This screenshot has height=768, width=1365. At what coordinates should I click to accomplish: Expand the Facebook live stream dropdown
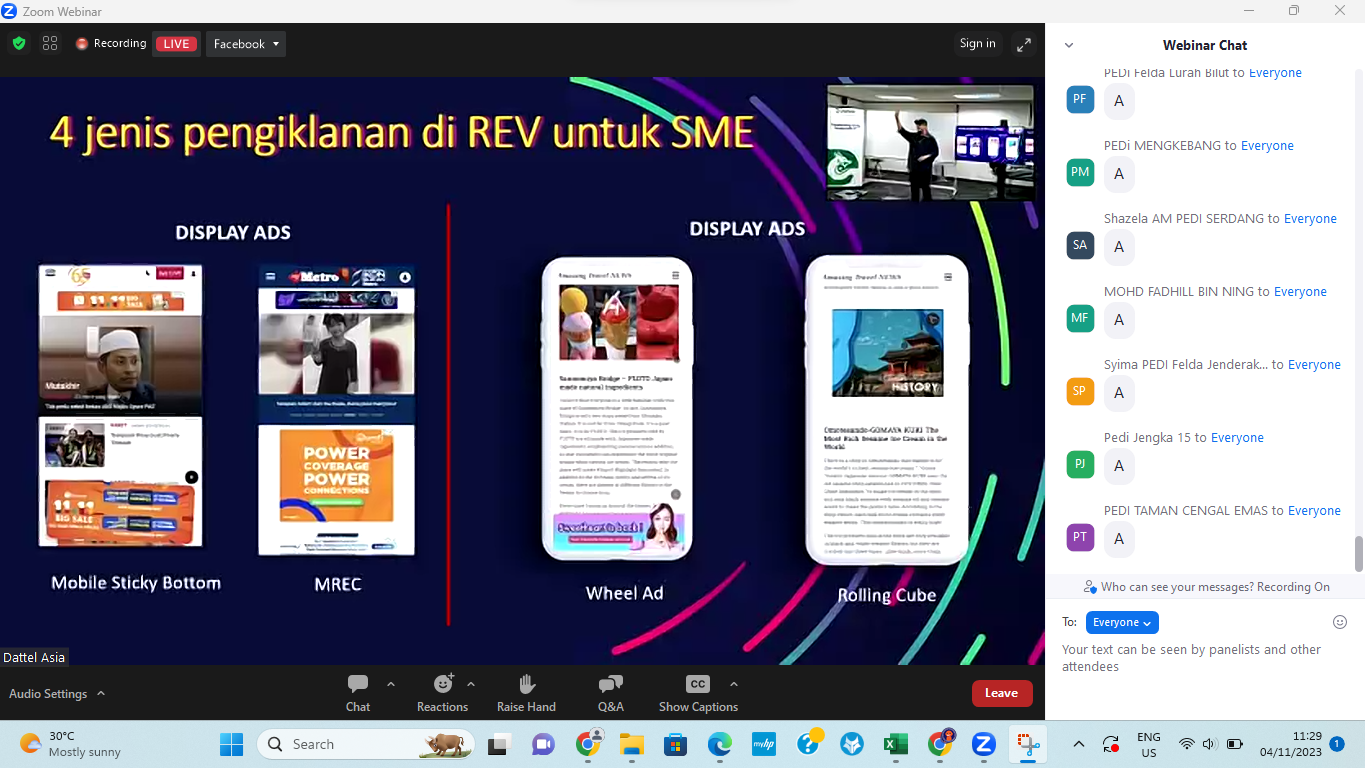click(246, 44)
